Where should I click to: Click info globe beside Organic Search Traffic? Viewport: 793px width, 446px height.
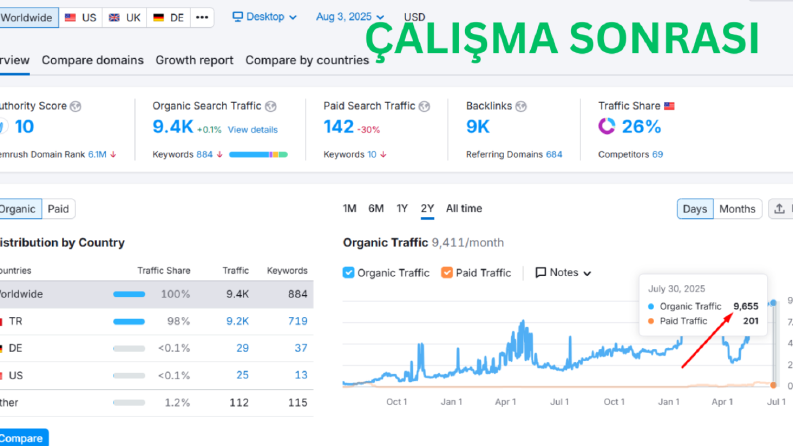271,106
